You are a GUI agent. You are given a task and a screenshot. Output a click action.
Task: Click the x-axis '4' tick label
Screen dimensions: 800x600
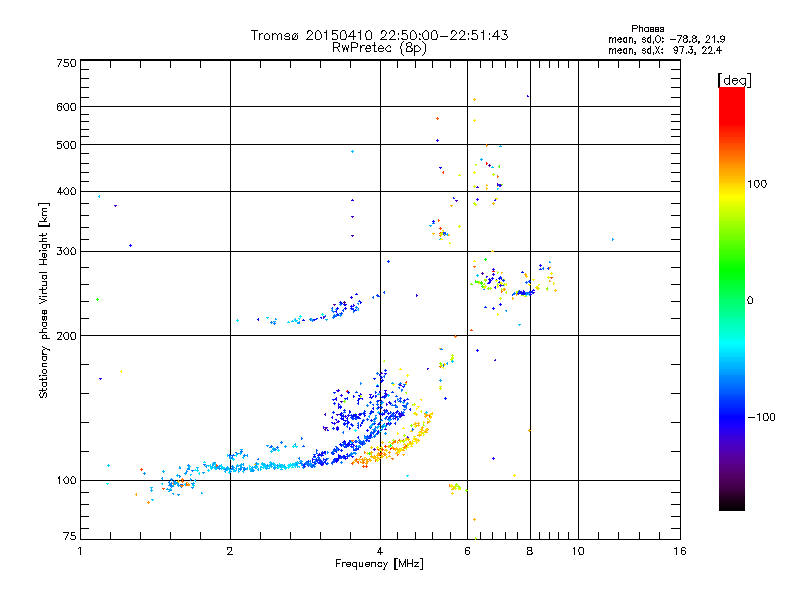coord(380,551)
